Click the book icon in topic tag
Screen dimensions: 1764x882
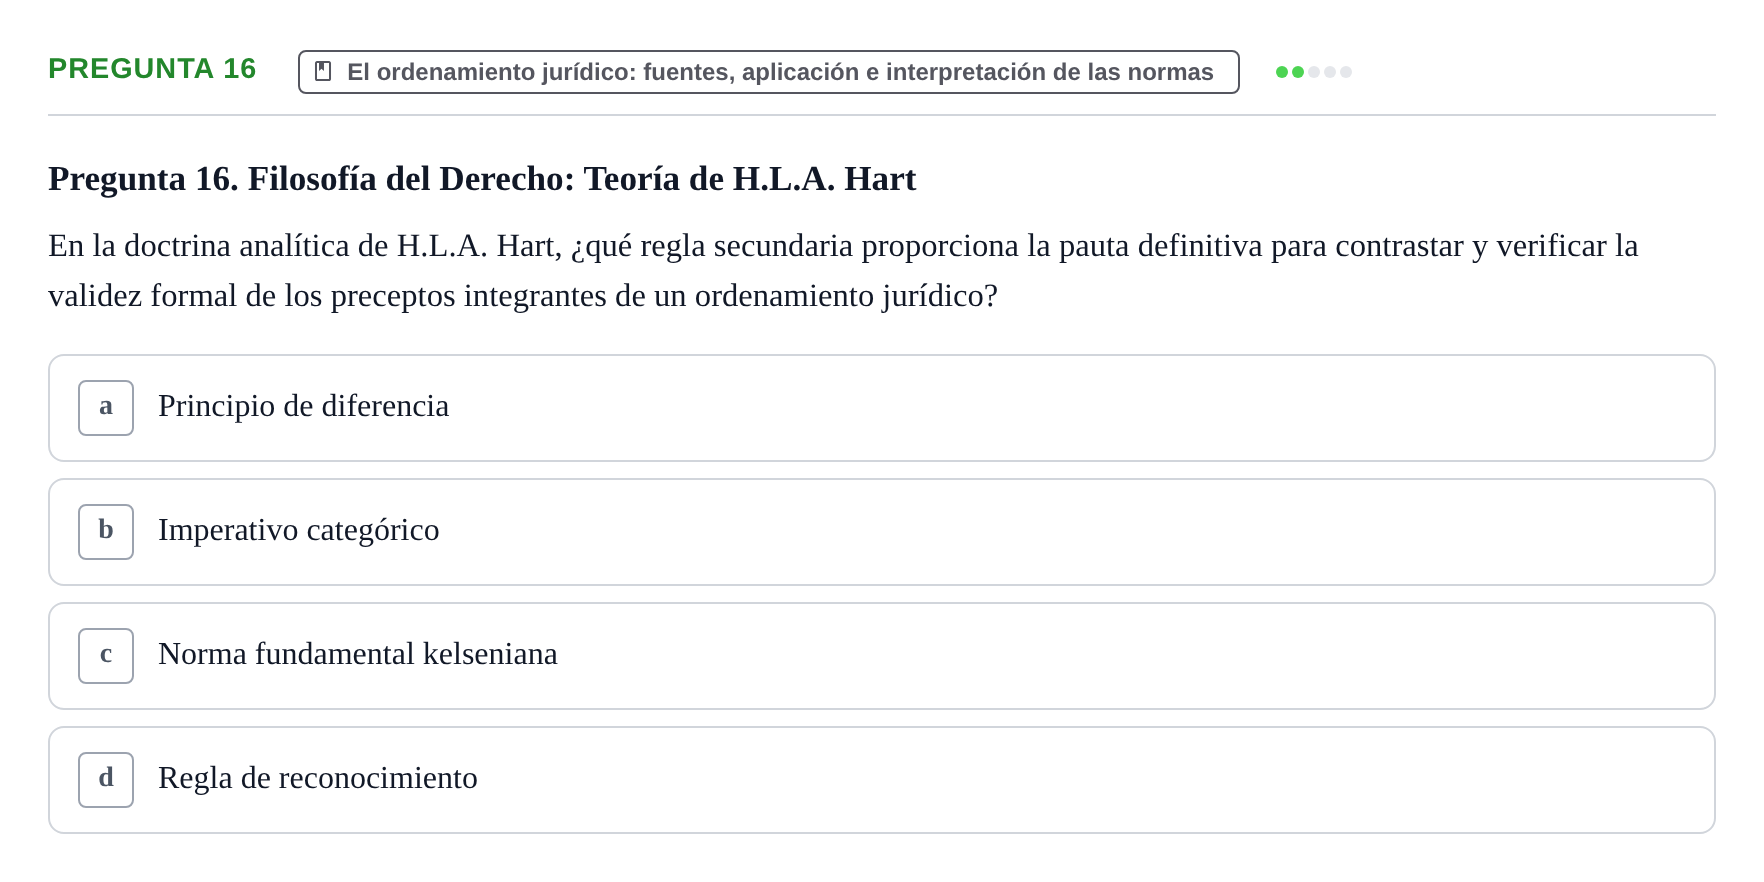coord(323,71)
